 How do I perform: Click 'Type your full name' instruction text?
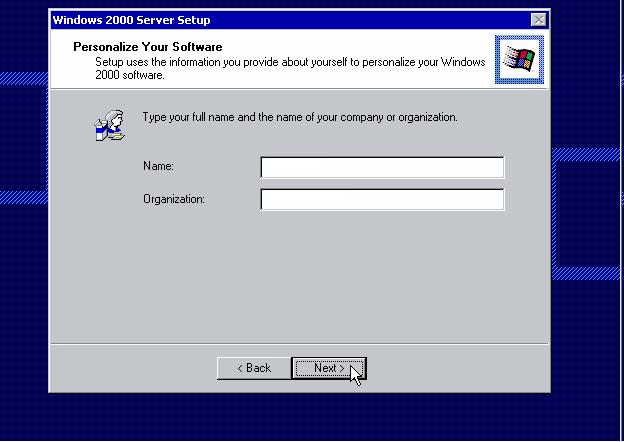300,117
